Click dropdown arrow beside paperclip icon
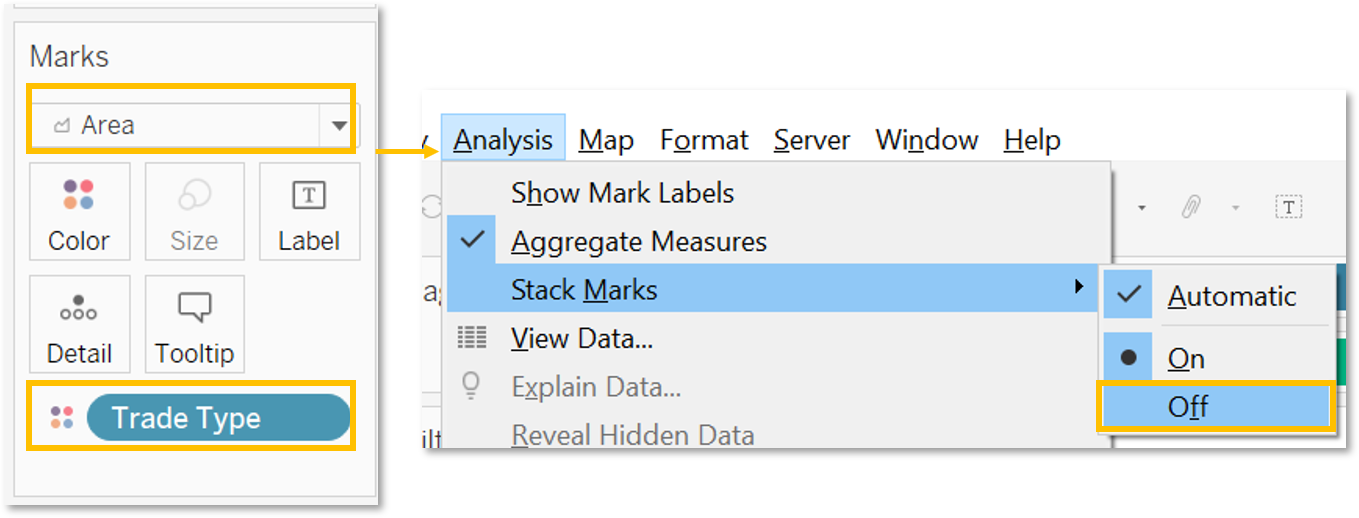The image size is (1359, 518). 1234,208
